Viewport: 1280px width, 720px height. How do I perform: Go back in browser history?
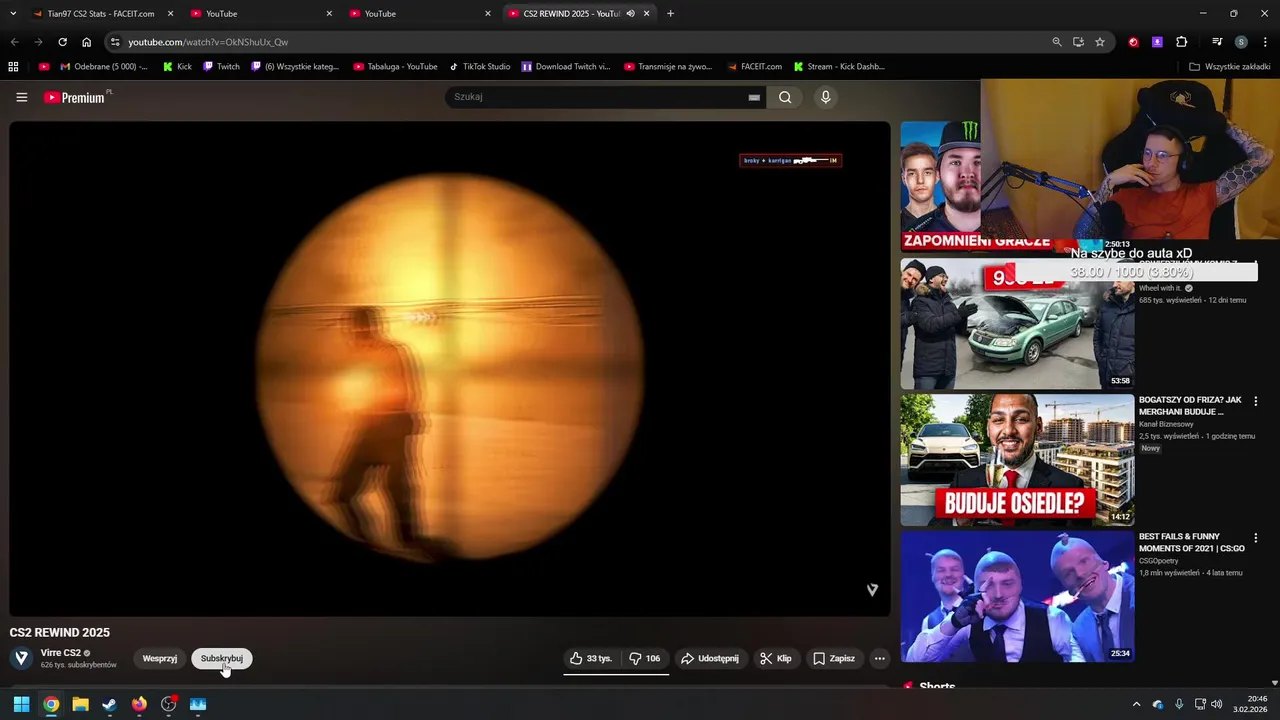[14, 42]
